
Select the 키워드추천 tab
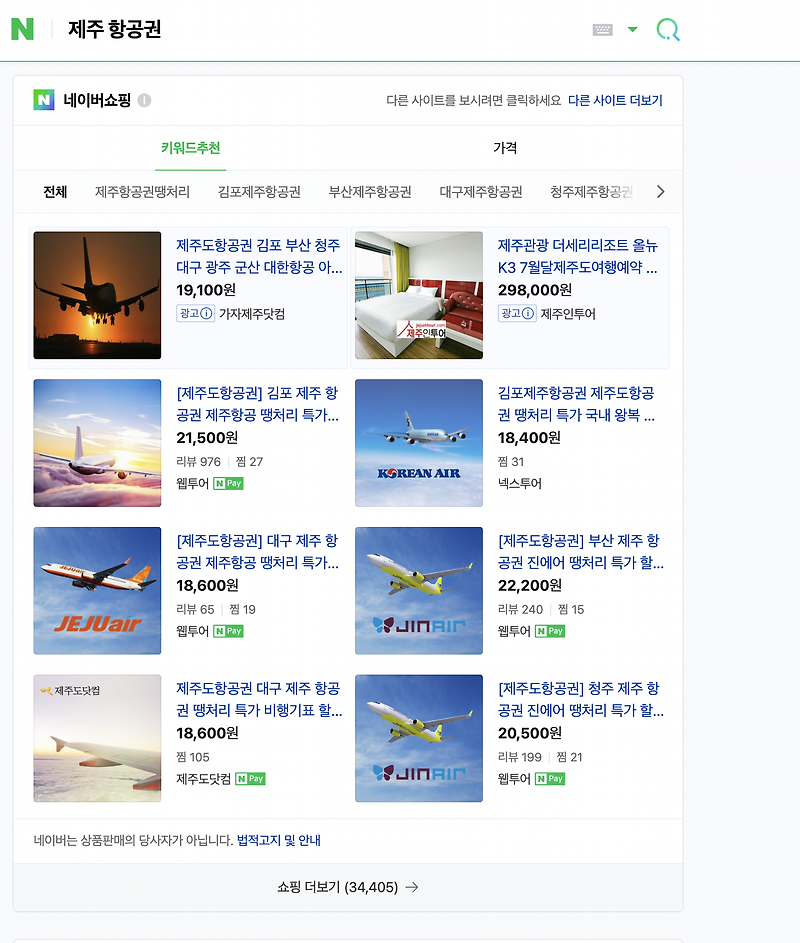click(x=191, y=148)
